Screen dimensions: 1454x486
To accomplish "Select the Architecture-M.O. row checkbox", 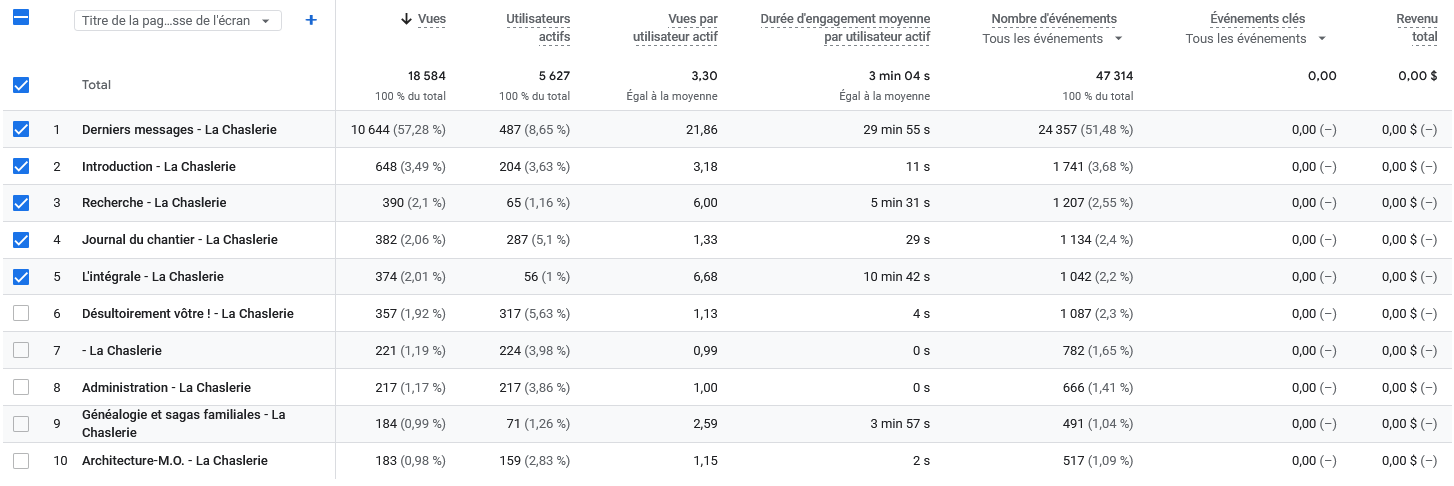I will coord(21,461).
